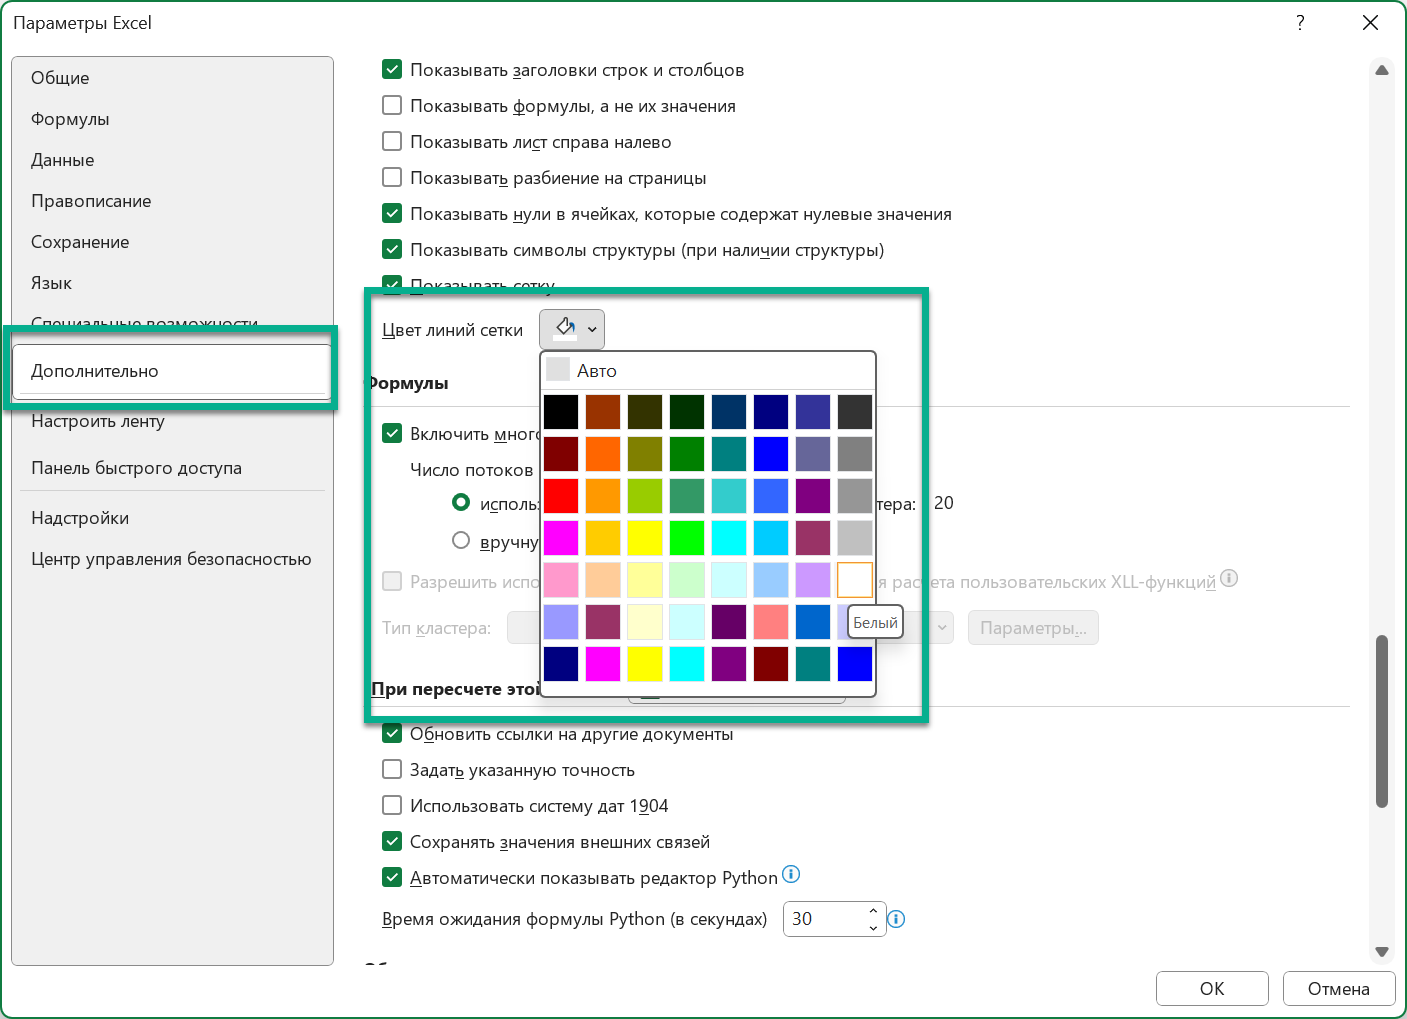Click info icon beside Python editor option

(791, 874)
